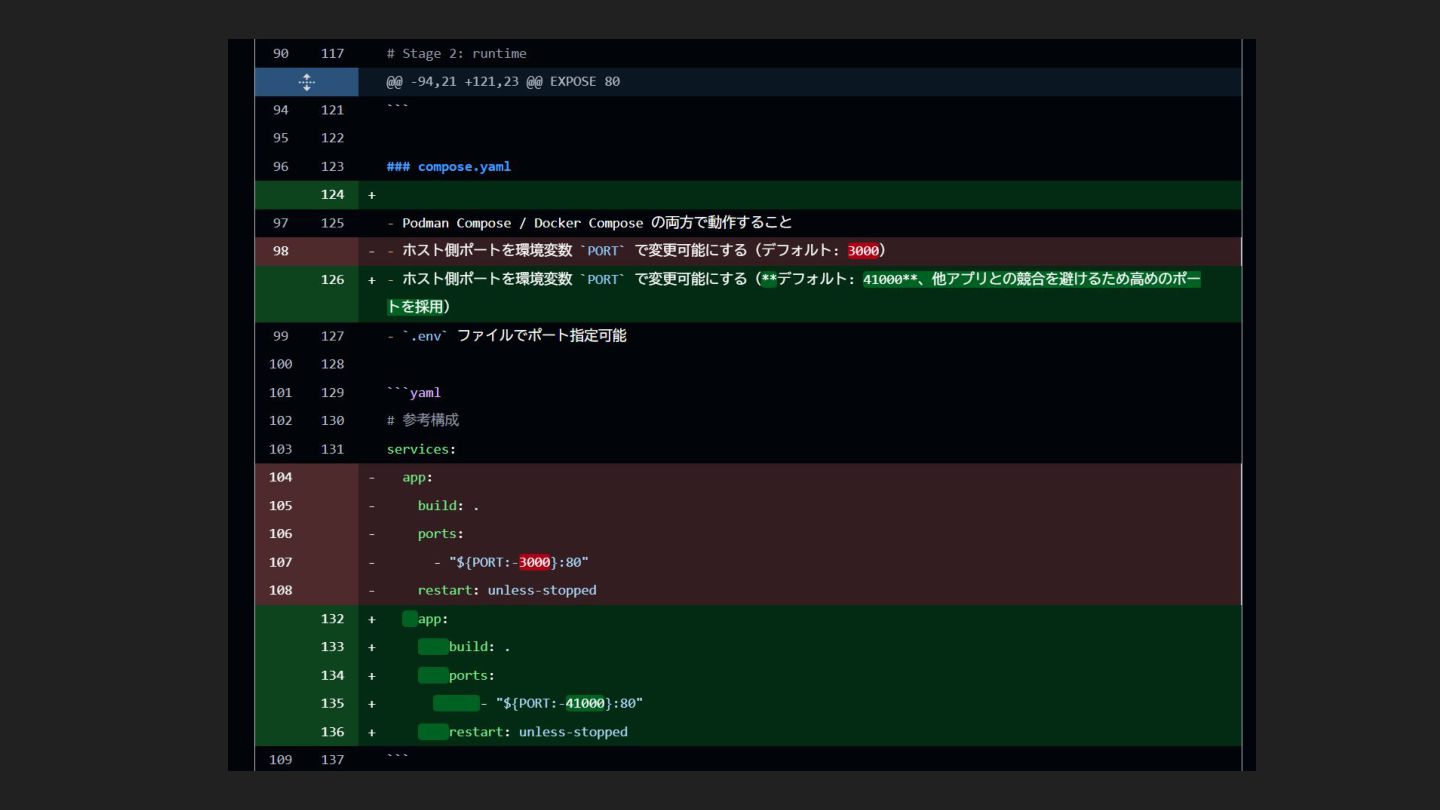Click the '# Stage 2: runtime' line
This screenshot has height=810, width=1440.
click(456, 53)
